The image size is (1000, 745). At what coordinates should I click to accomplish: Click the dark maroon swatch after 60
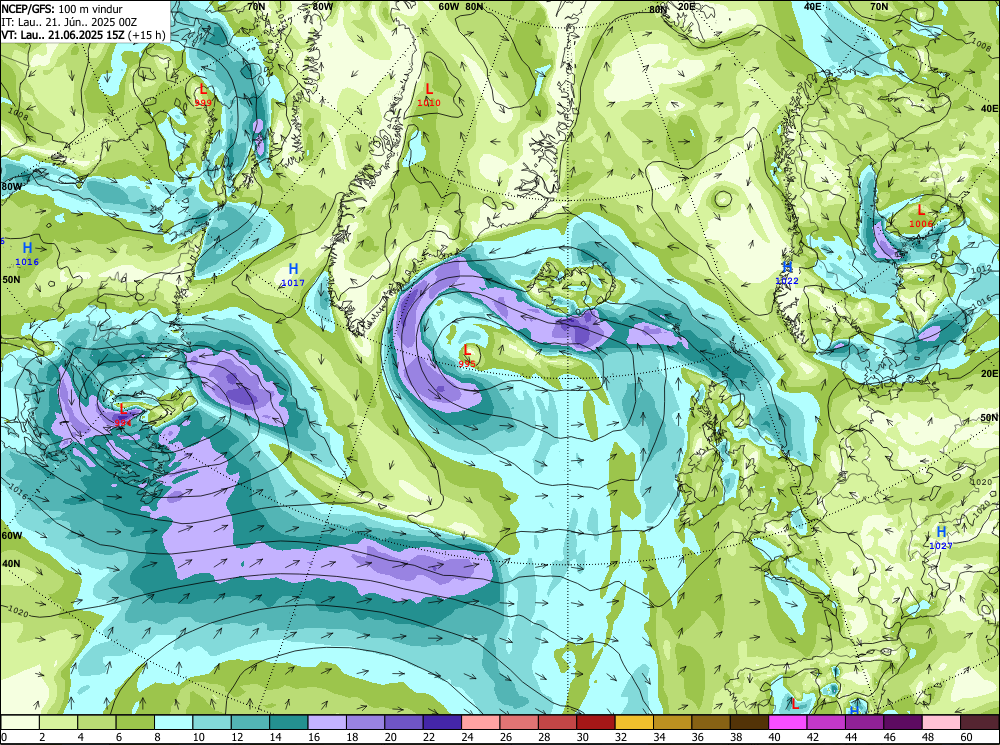point(980,722)
